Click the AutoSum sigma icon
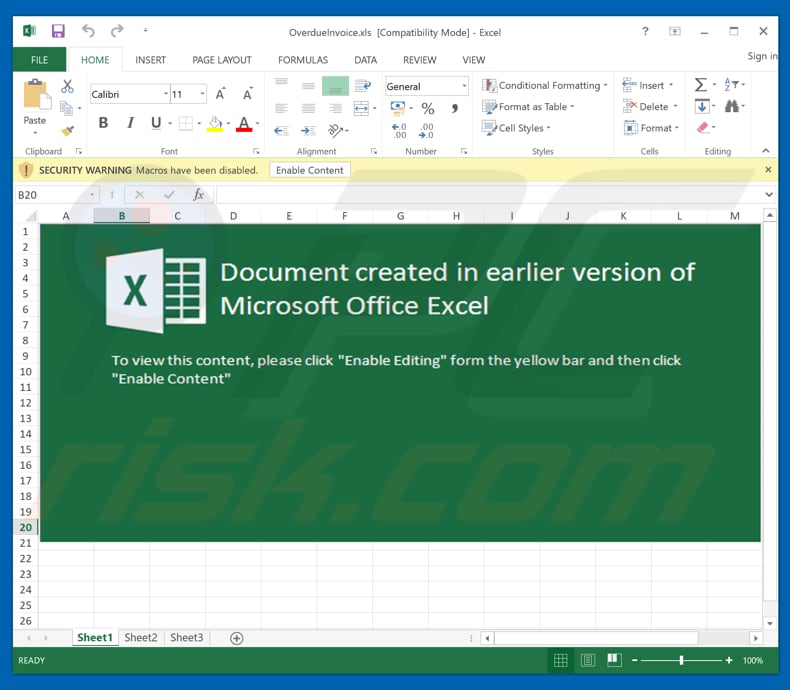The width and height of the screenshot is (790, 690). 701,85
